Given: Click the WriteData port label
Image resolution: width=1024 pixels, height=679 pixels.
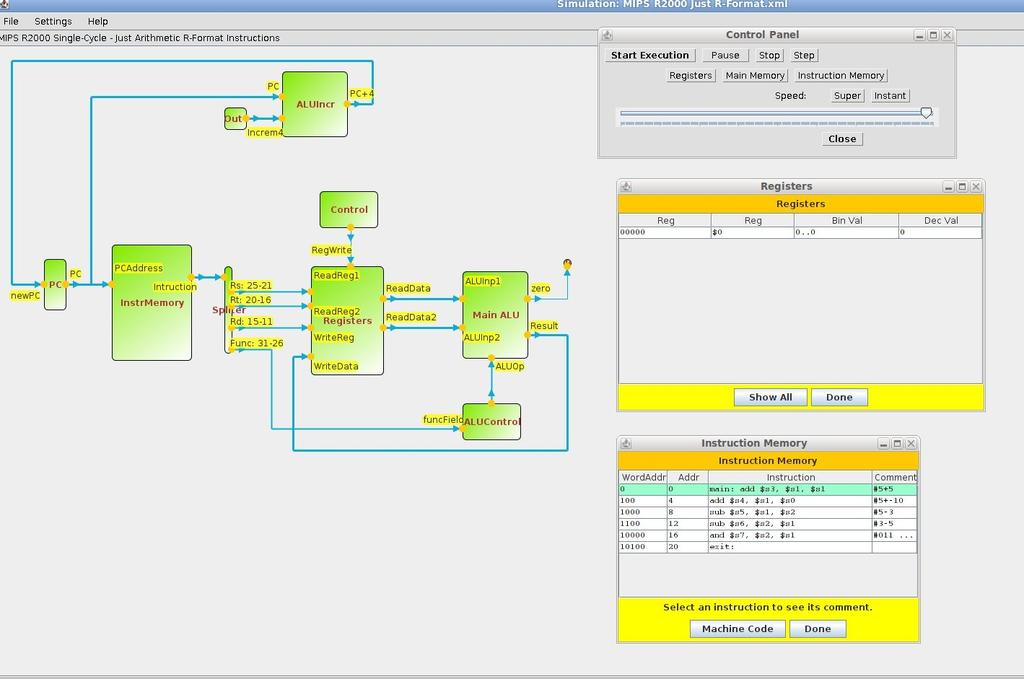Looking at the screenshot, I should (x=336, y=366).
